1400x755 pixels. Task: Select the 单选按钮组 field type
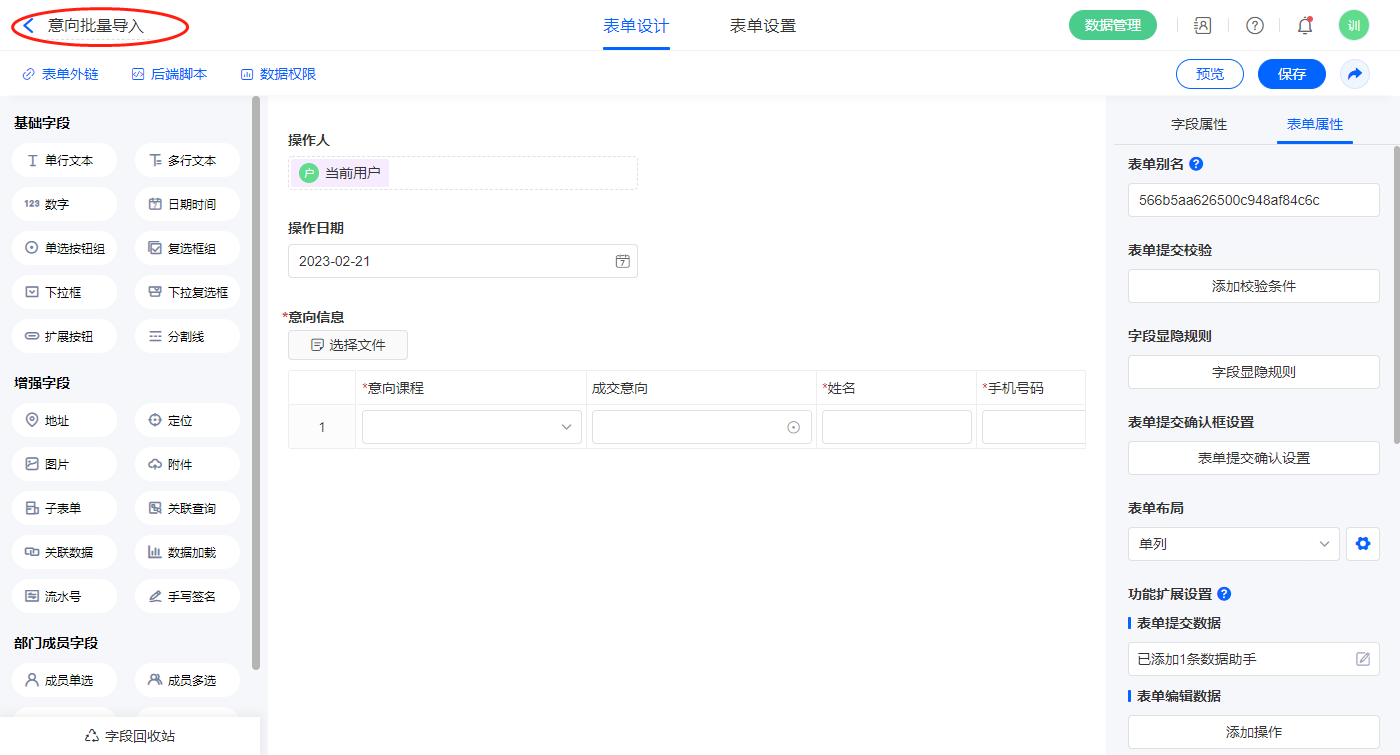coord(65,249)
